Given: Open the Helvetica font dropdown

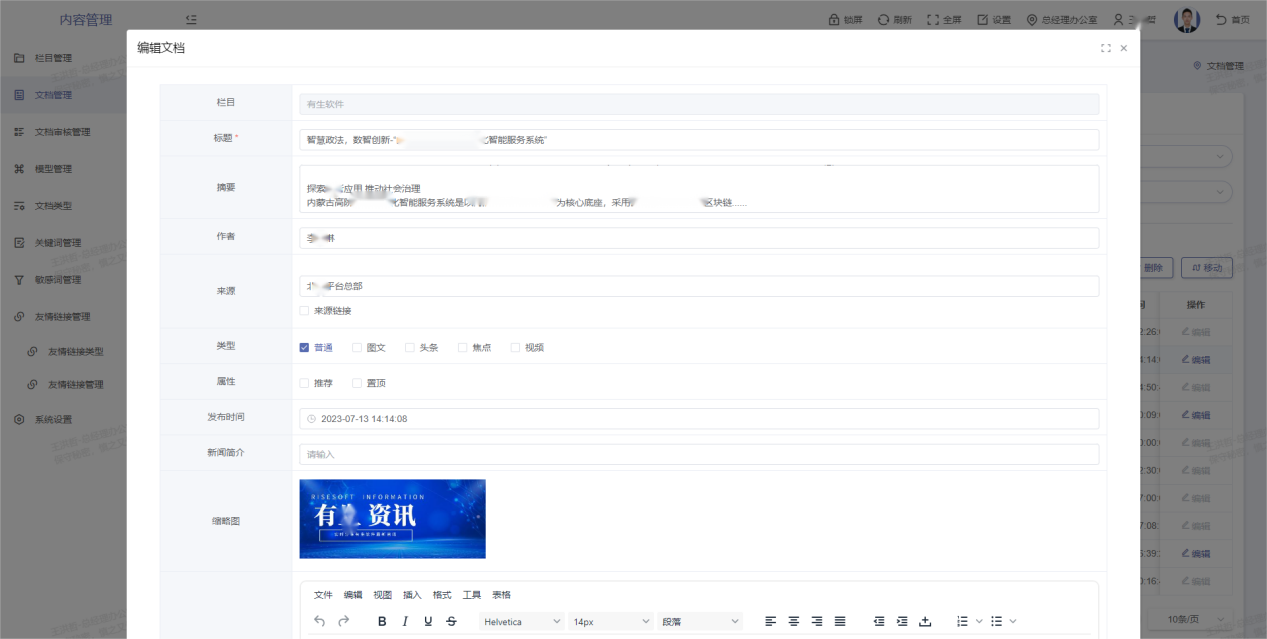Looking at the screenshot, I should click(x=522, y=621).
